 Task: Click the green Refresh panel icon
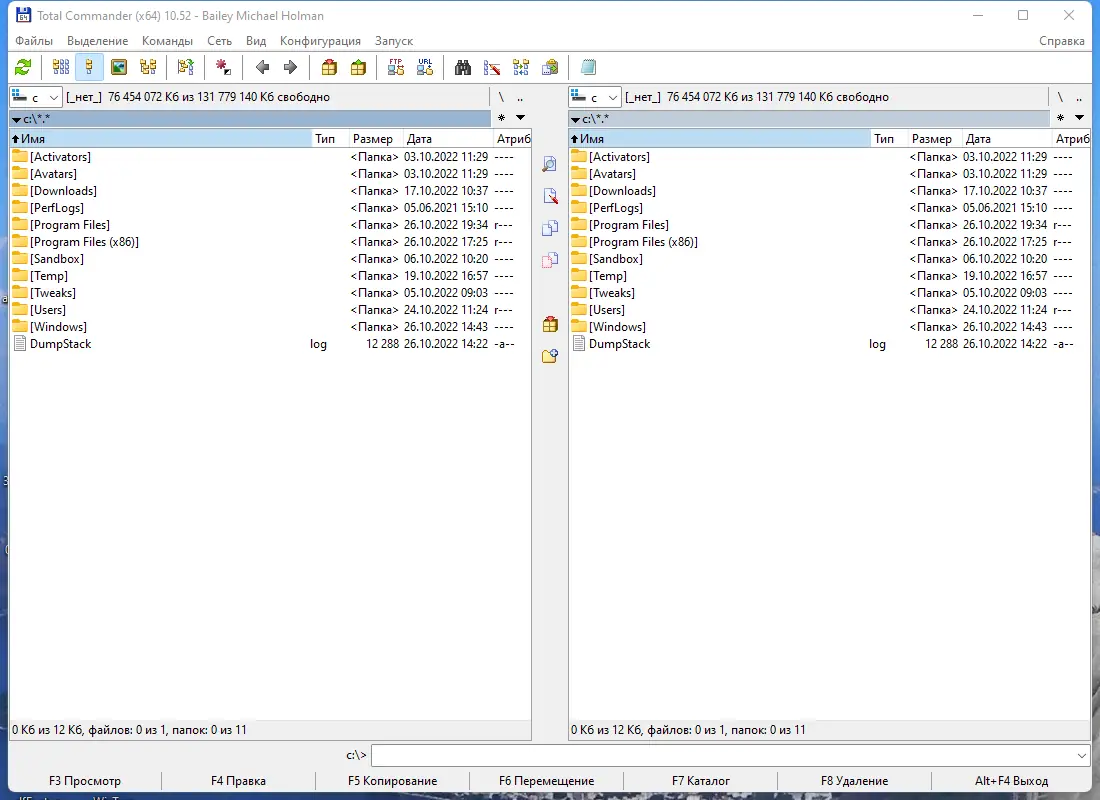pos(23,67)
